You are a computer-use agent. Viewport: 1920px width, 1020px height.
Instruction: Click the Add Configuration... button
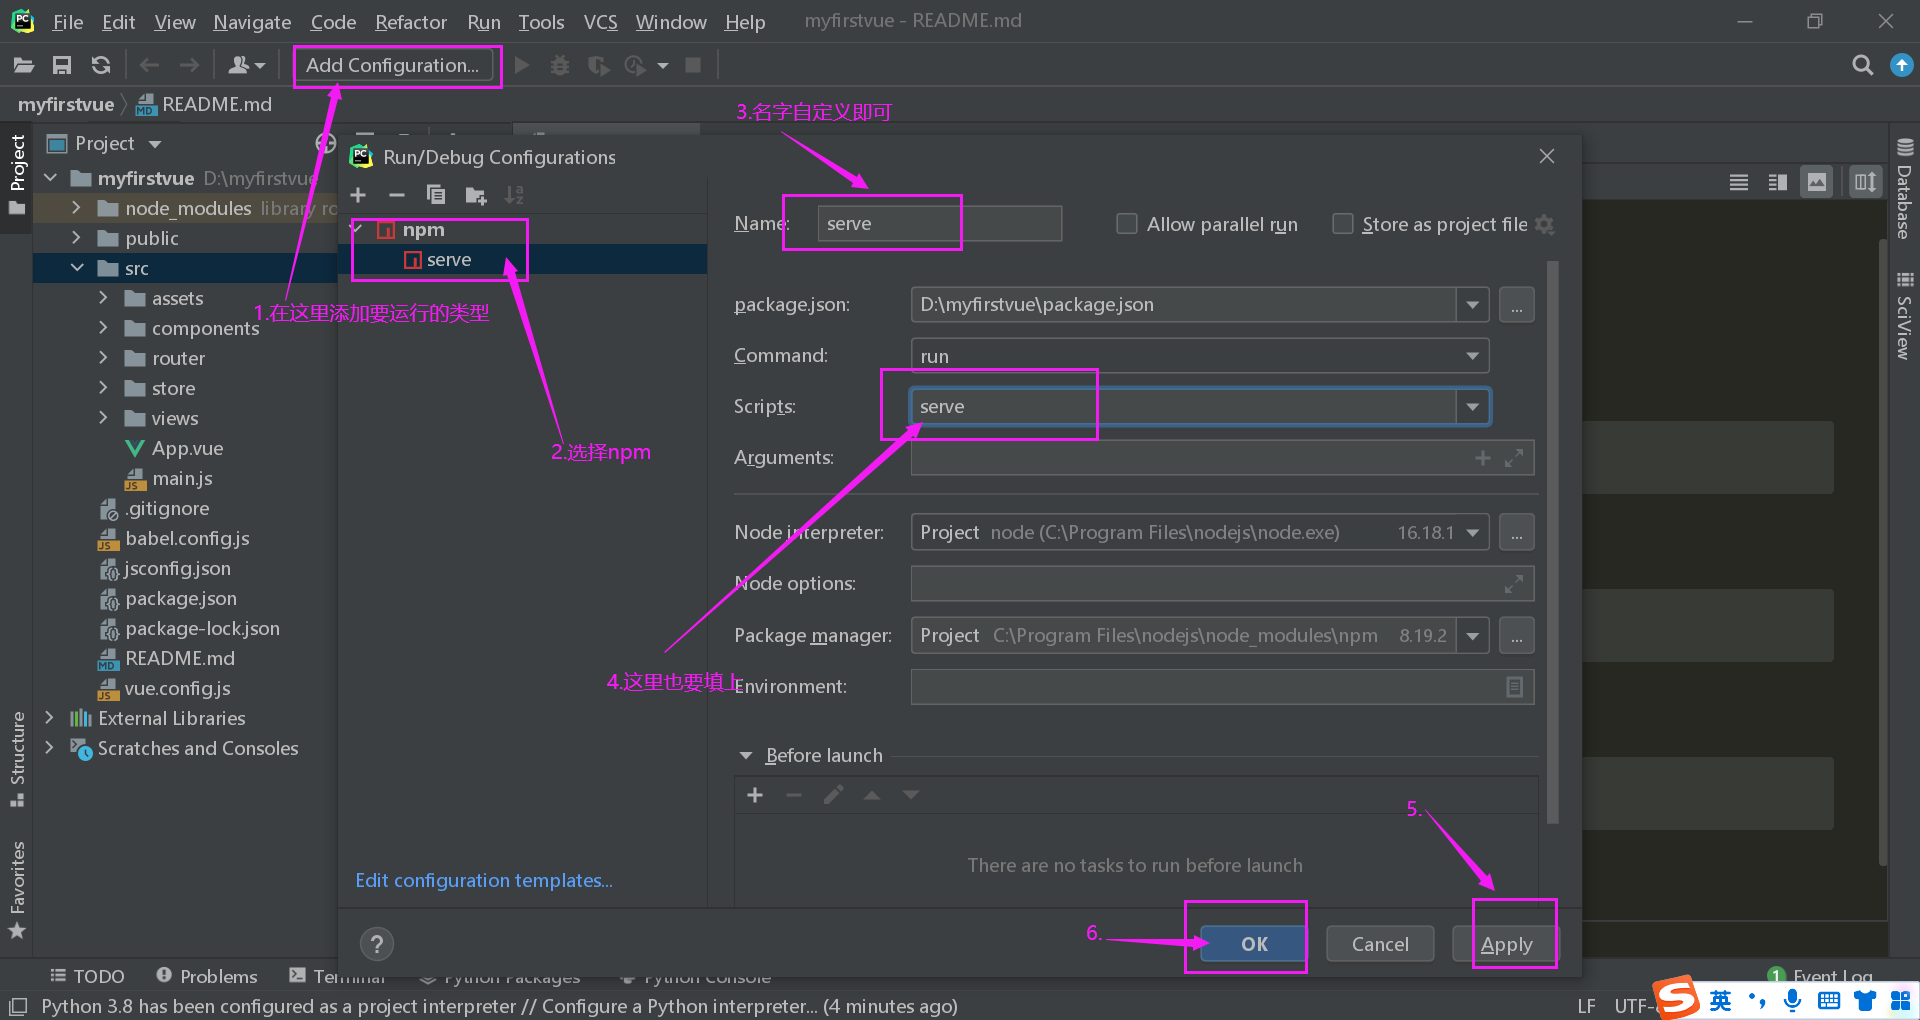click(393, 65)
